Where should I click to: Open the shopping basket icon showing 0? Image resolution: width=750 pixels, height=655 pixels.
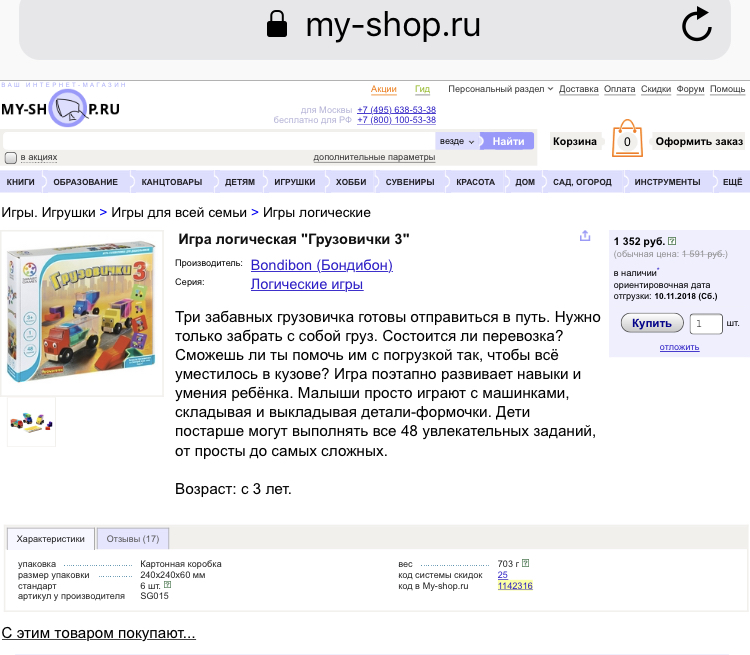[627, 139]
